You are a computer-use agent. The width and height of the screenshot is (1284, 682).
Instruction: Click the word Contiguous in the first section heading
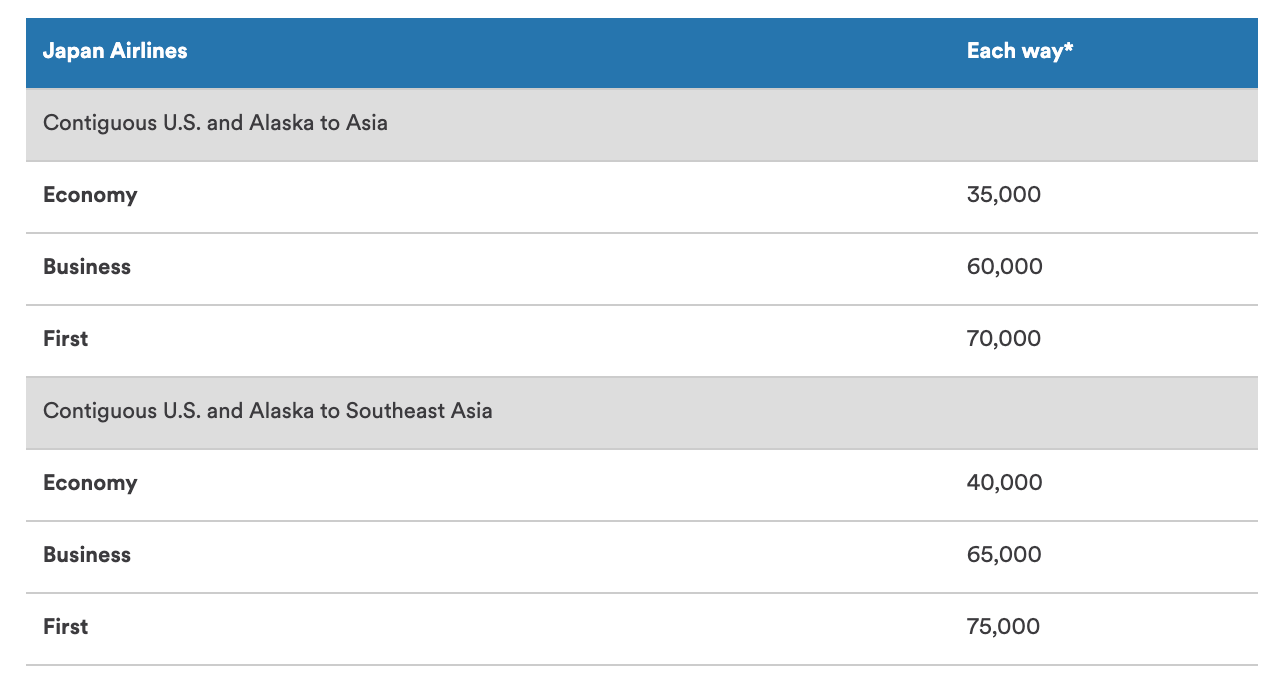click(x=94, y=123)
